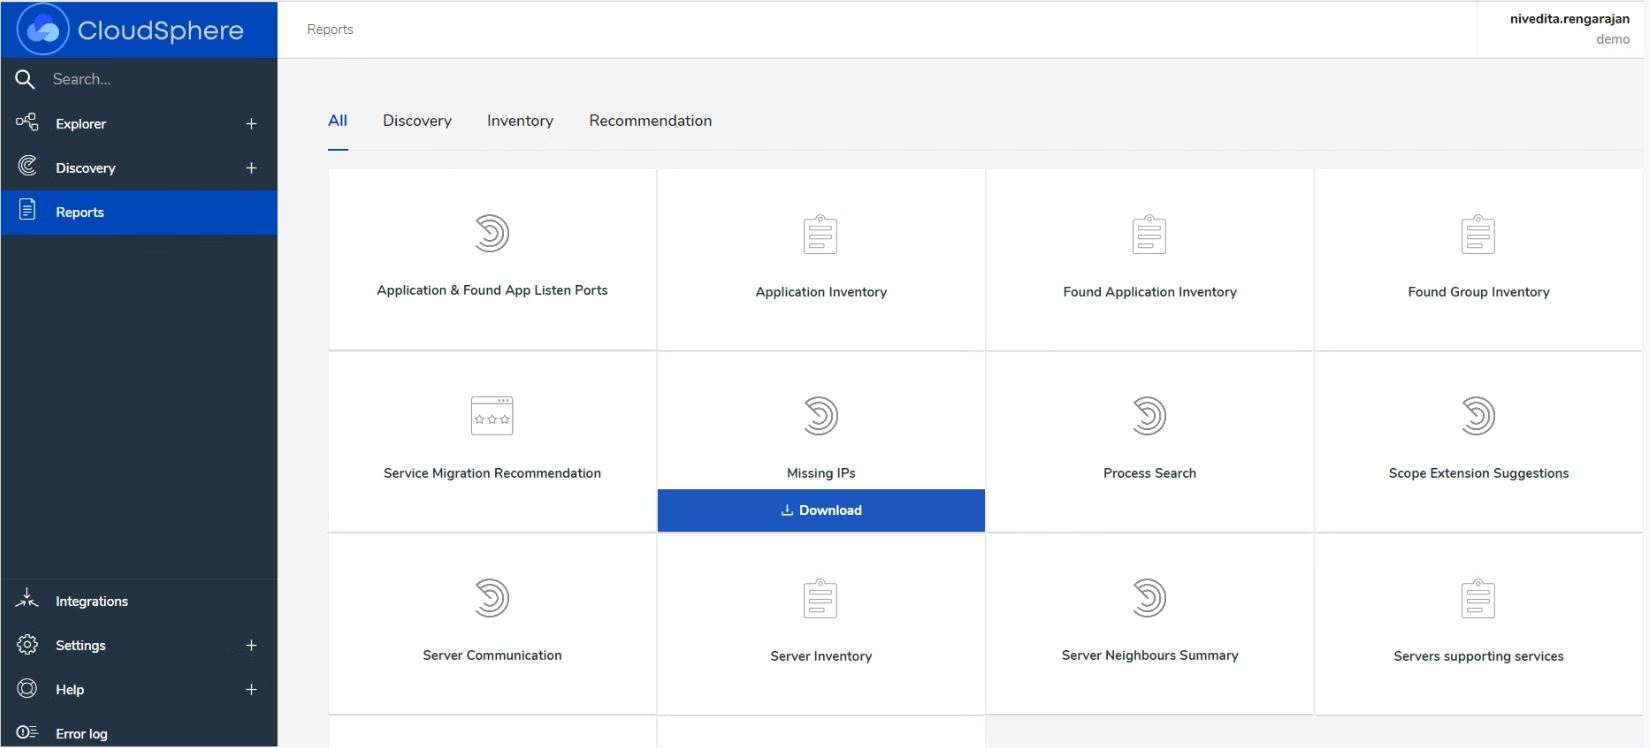Click the Server Communication radar icon
Image resolution: width=1650 pixels, height=748 pixels.
coord(491,598)
